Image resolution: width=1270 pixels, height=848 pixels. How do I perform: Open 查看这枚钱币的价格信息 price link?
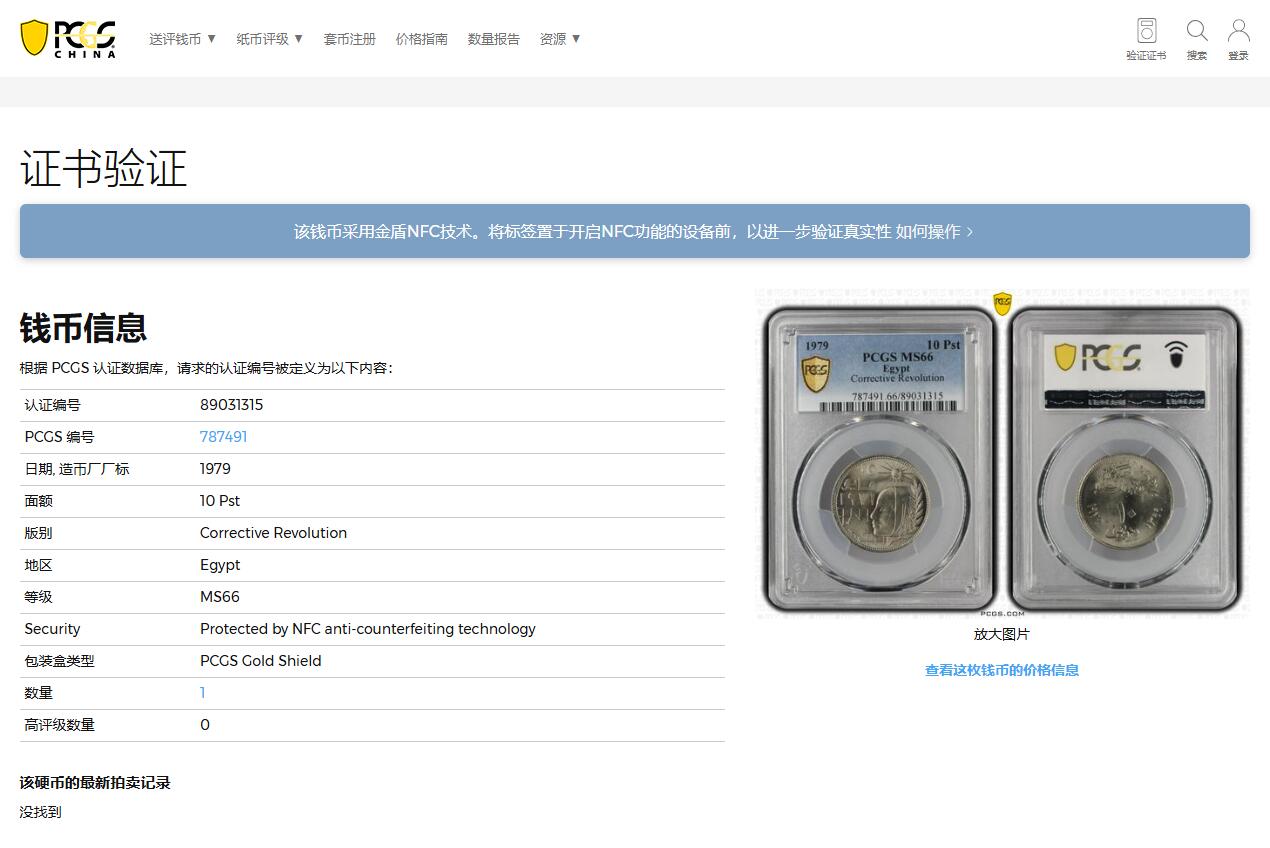coord(1002,670)
